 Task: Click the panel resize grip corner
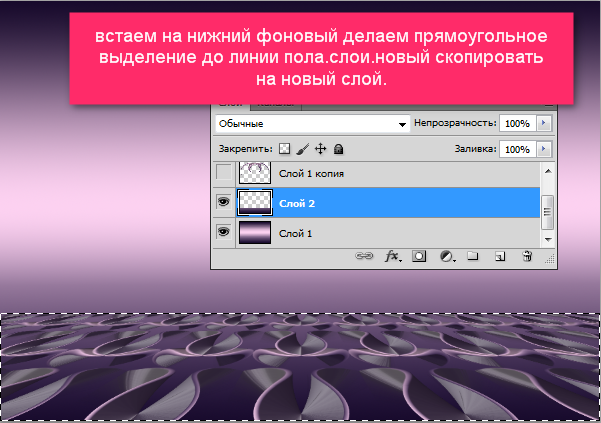(x=550, y=259)
